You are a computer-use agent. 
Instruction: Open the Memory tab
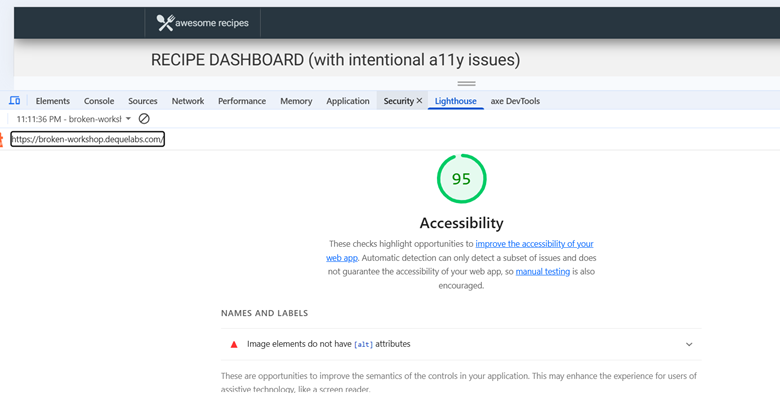pyautogui.click(x=296, y=101)
